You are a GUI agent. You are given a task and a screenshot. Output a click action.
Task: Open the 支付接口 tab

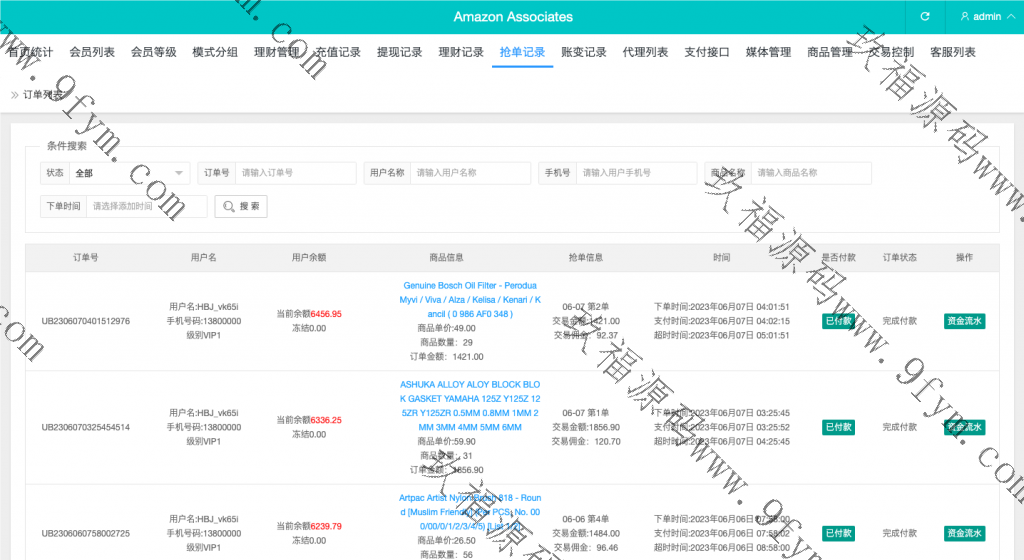[x=707, y=52]
